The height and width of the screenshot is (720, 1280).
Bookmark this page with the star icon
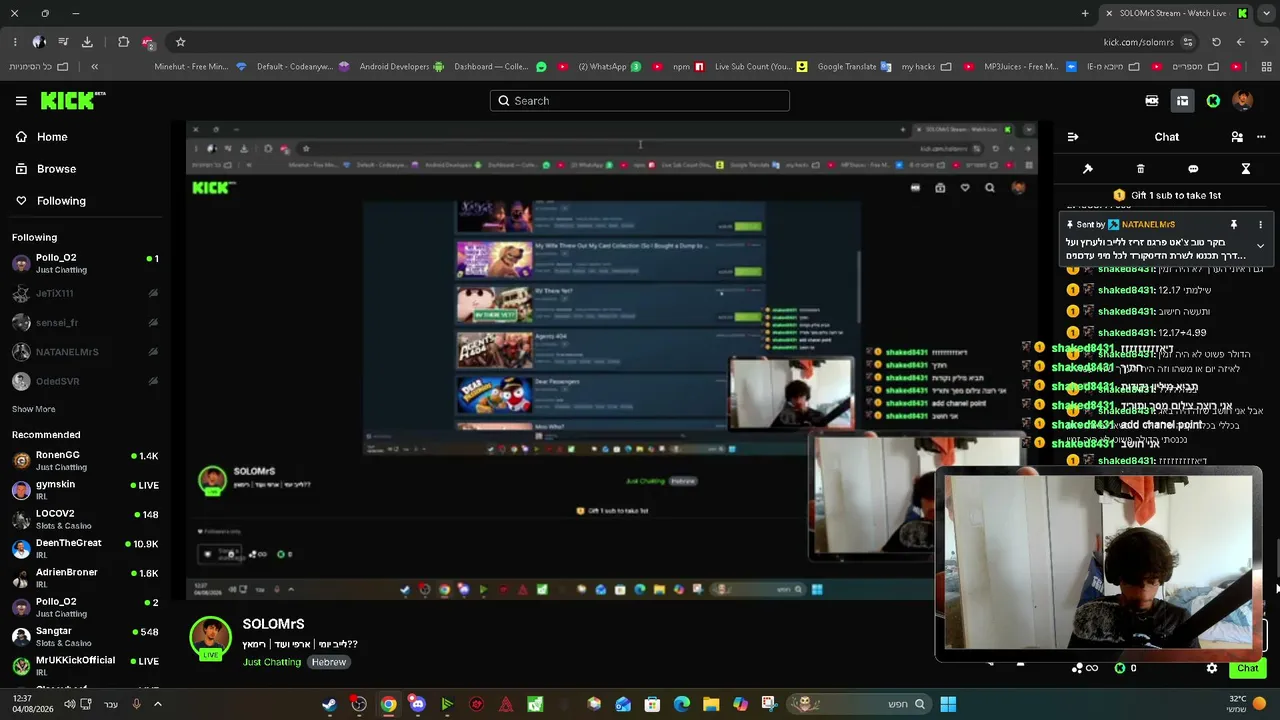(x=180, y=42)
